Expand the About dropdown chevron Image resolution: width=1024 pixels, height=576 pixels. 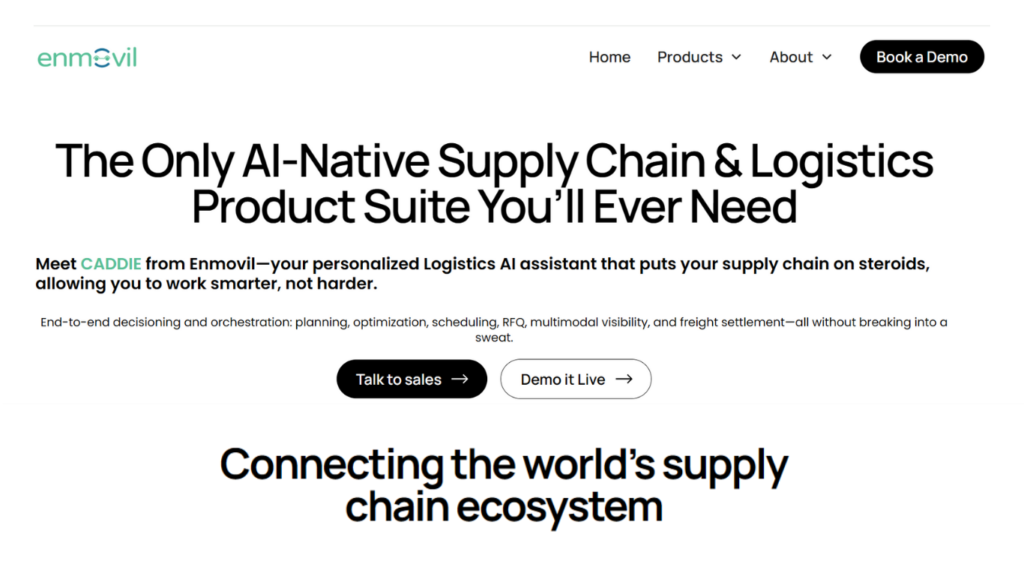[827, 58]
